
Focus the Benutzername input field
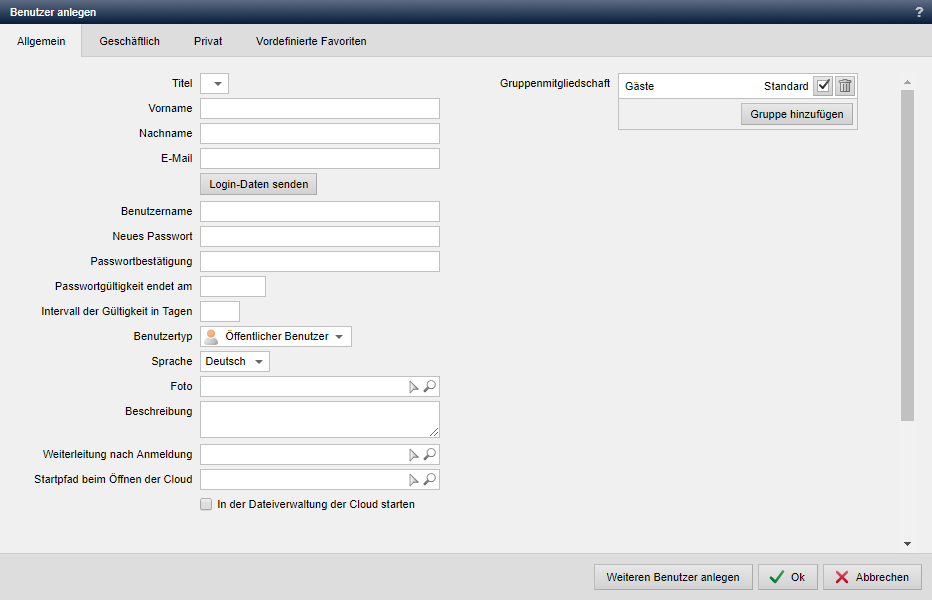pyautogui.click(x=320, y=212)
